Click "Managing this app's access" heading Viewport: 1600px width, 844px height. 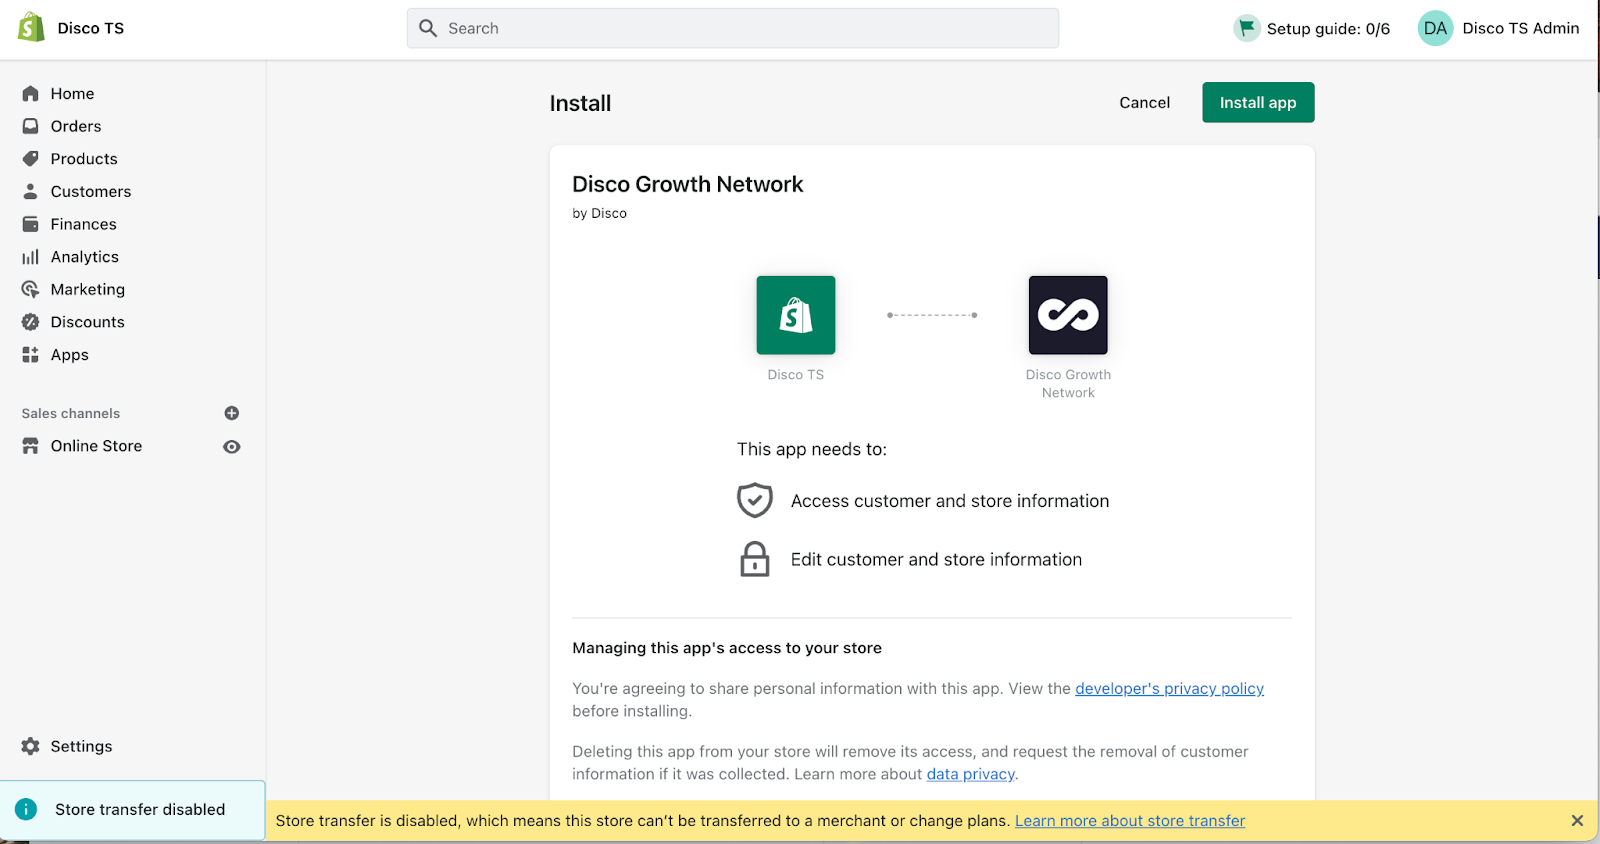[x=727, y=648]
